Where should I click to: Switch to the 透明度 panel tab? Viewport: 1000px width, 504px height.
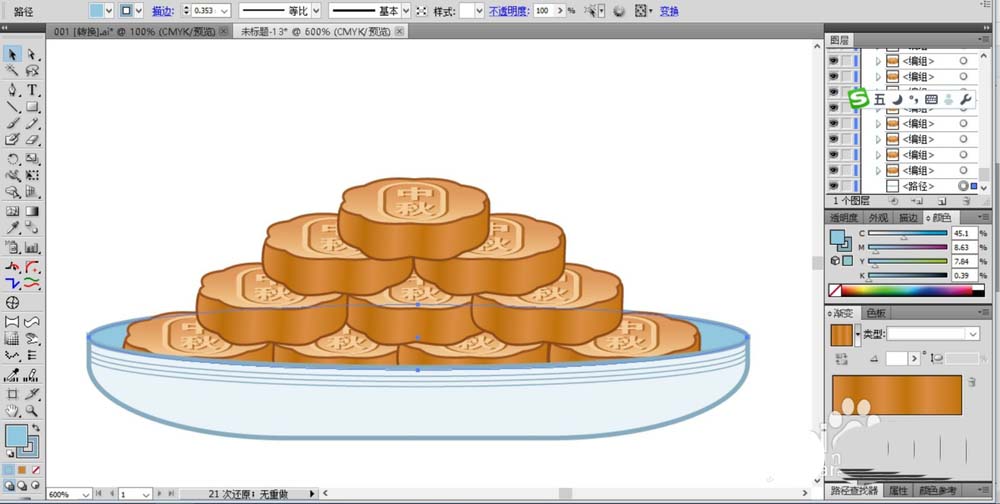pyautogui.click(x=844, y=218)
